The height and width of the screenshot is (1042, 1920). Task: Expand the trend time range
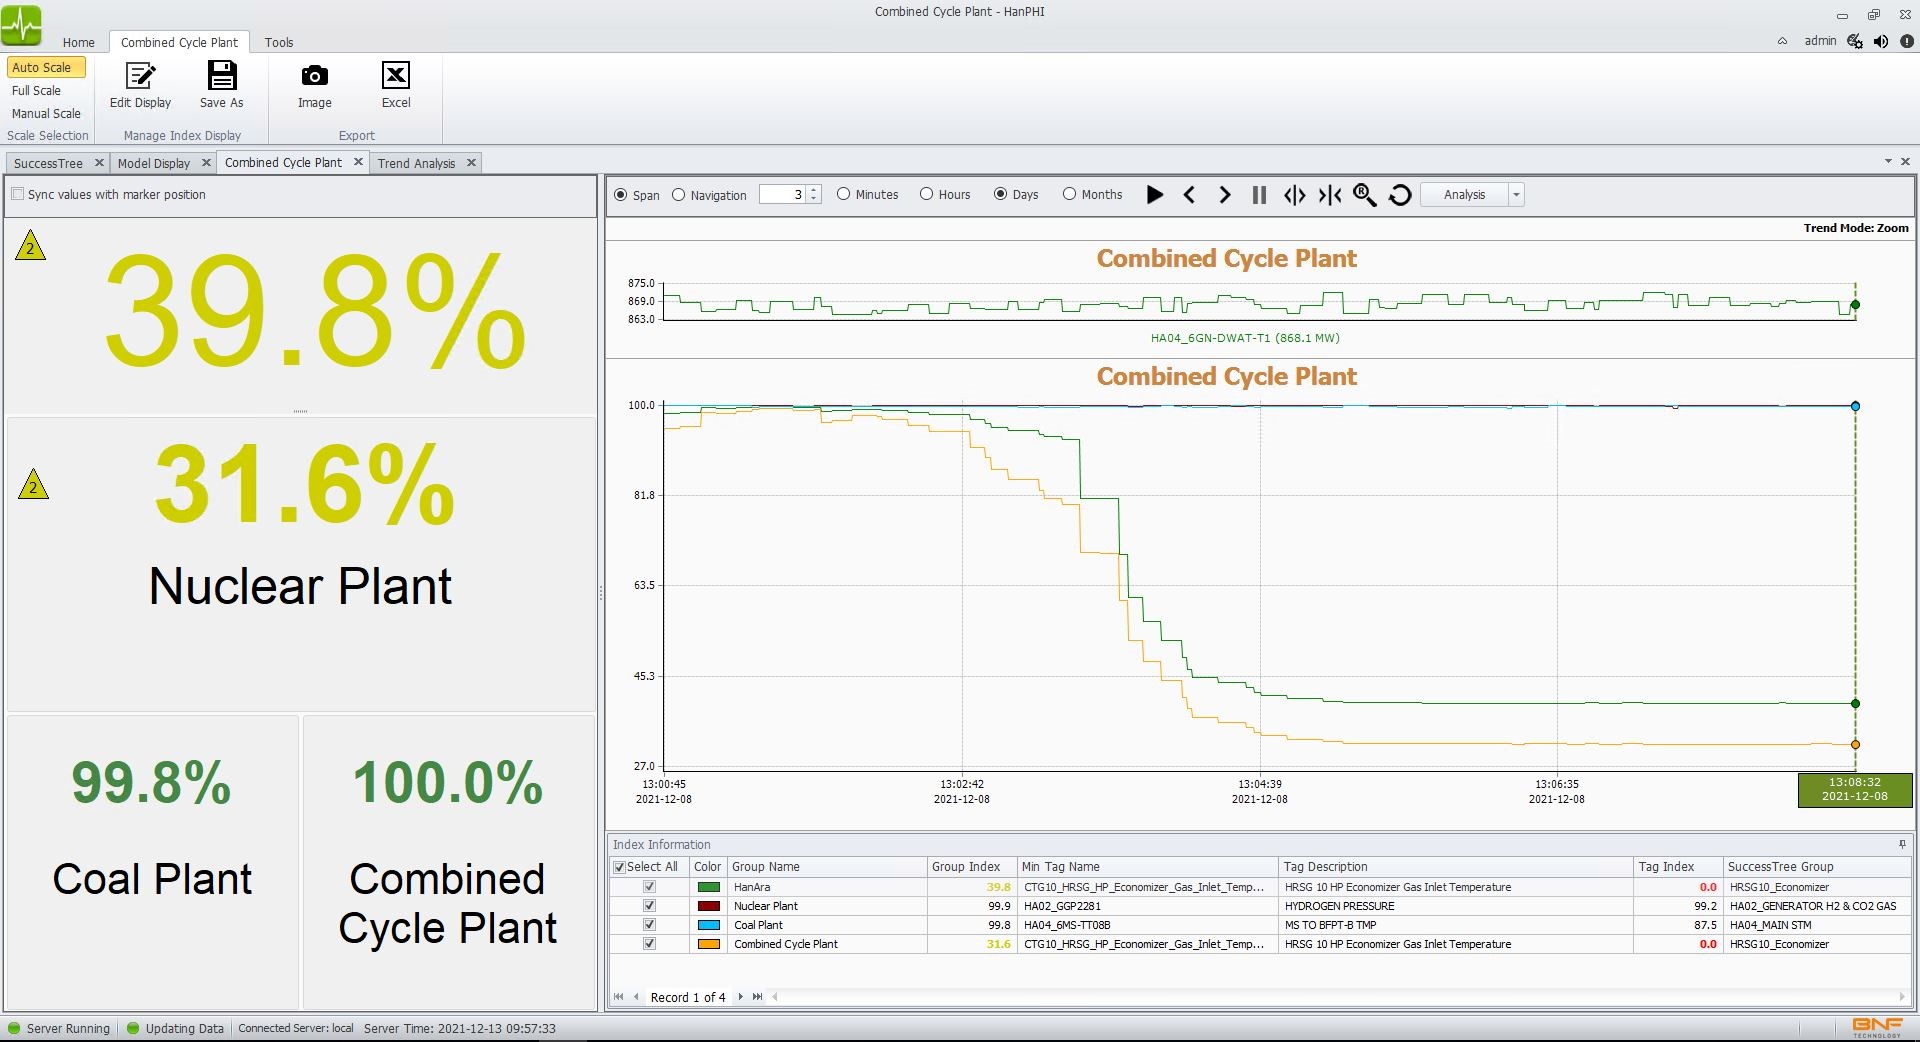pyautogui.click(x=1294, y=195)
